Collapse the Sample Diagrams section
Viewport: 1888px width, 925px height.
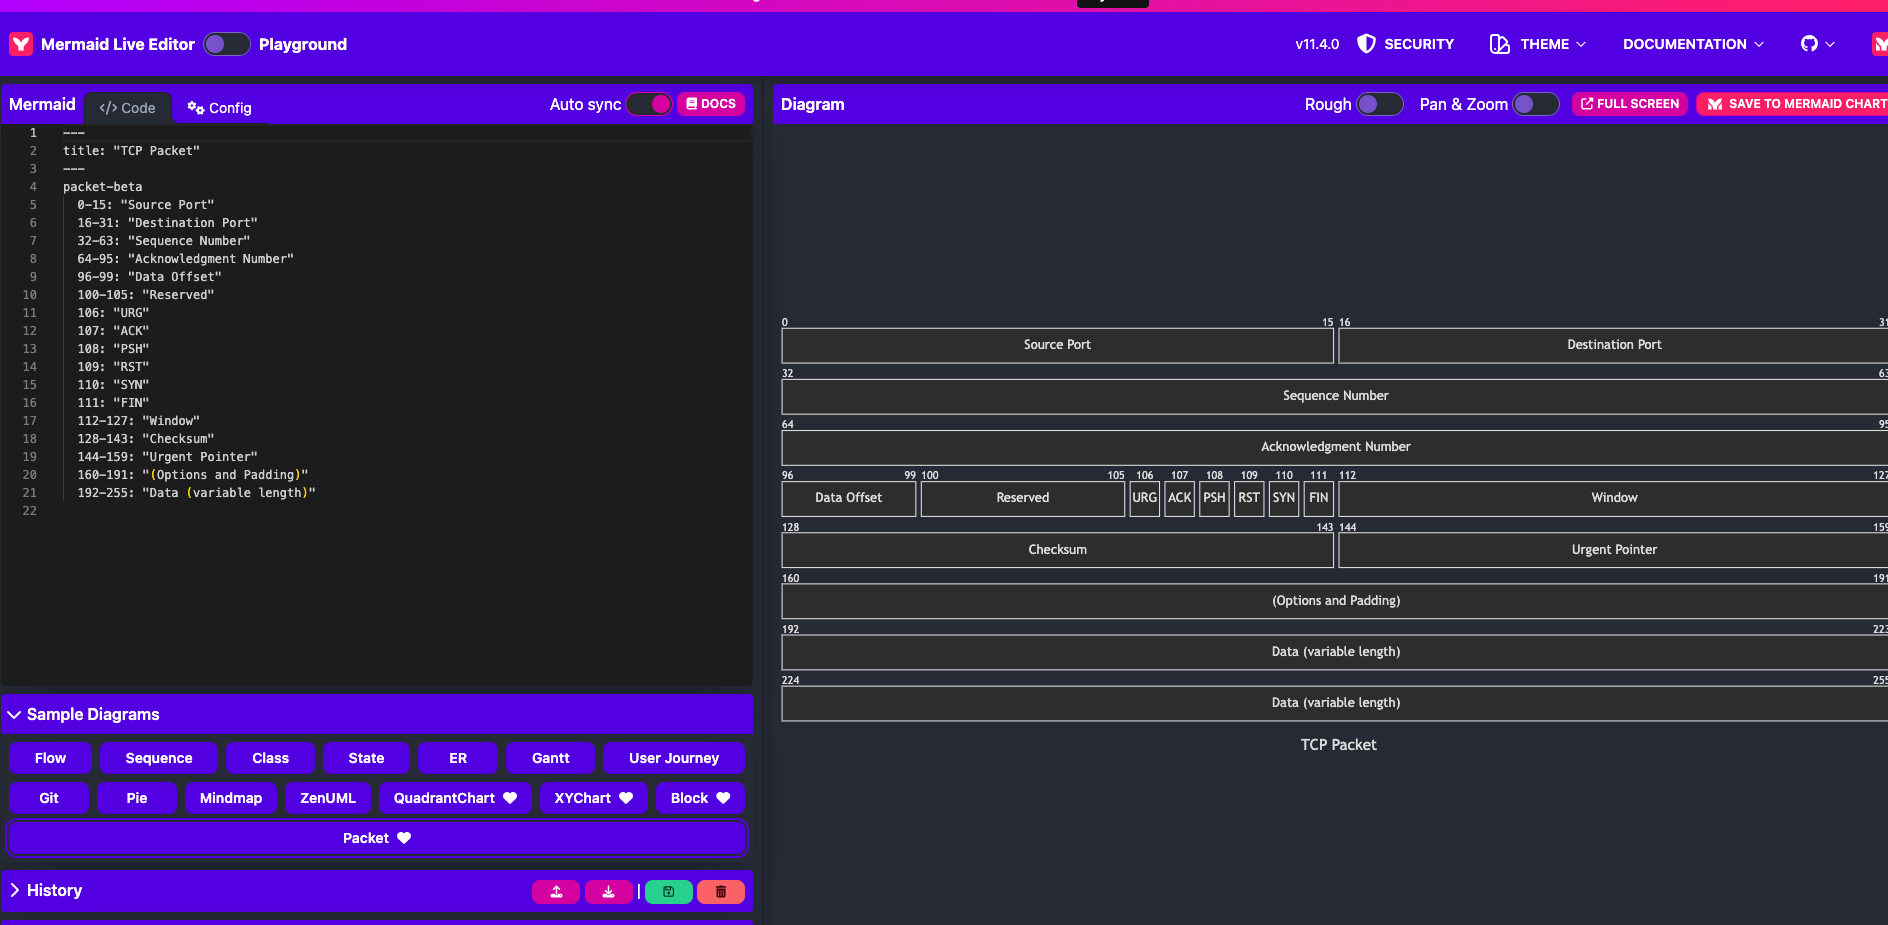coord(378,714)
